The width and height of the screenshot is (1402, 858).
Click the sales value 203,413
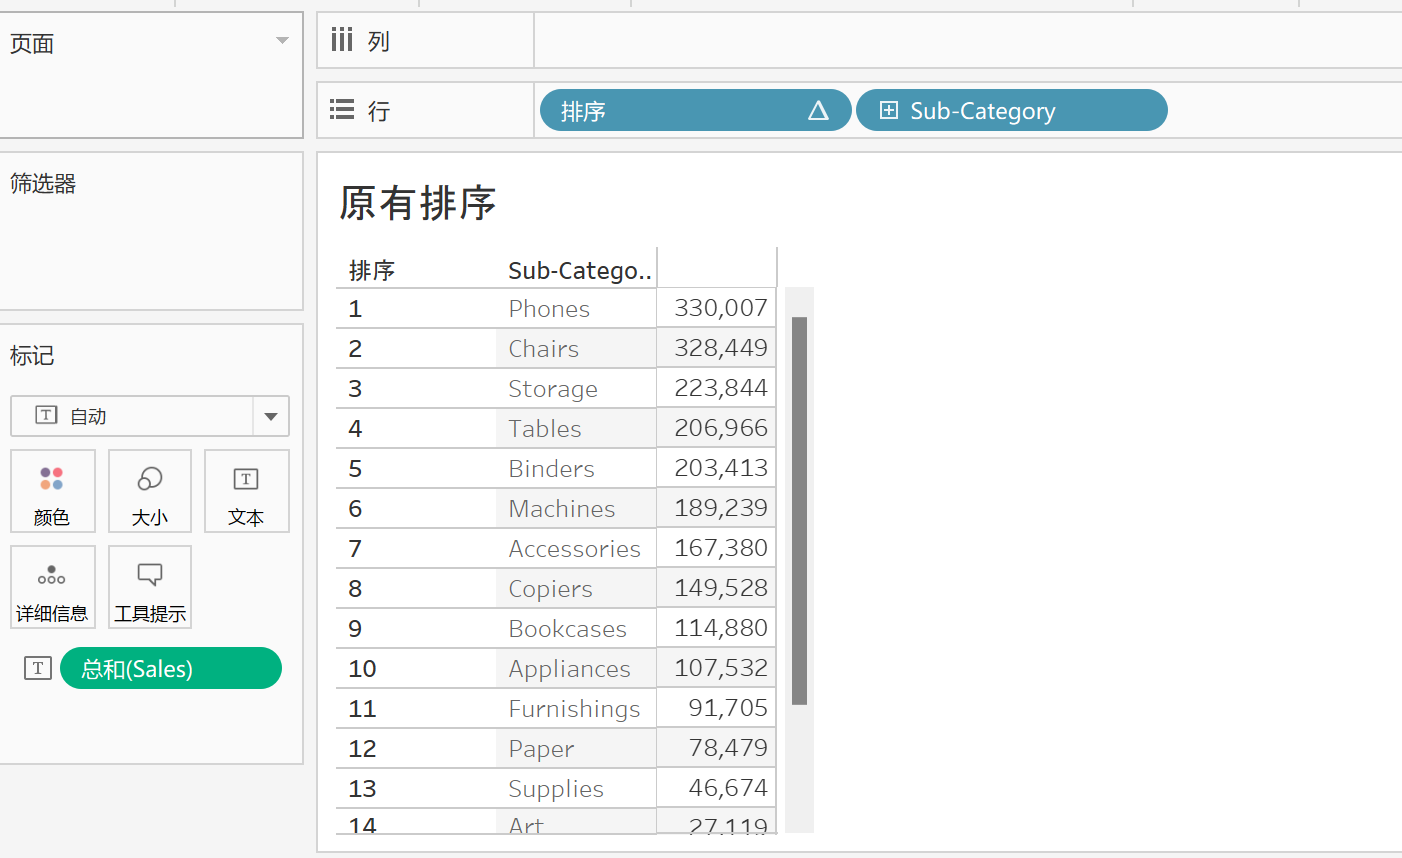pyautogui.click(x=721, y=468)
